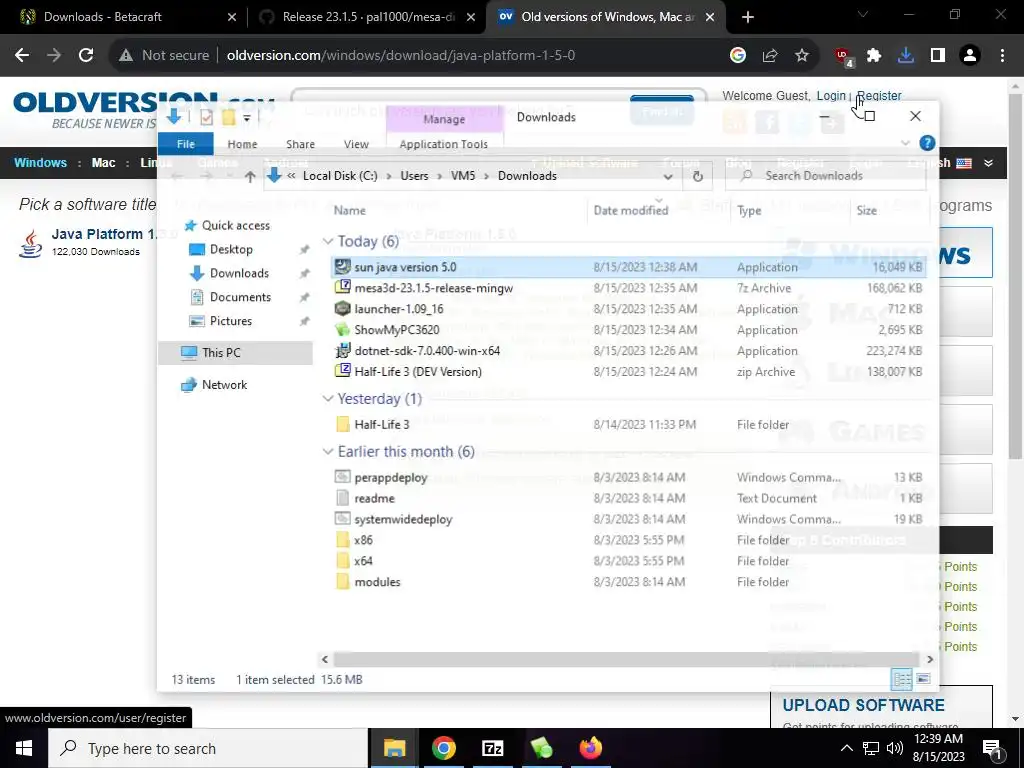Select Downloads in navigation pane

(239, 274)
